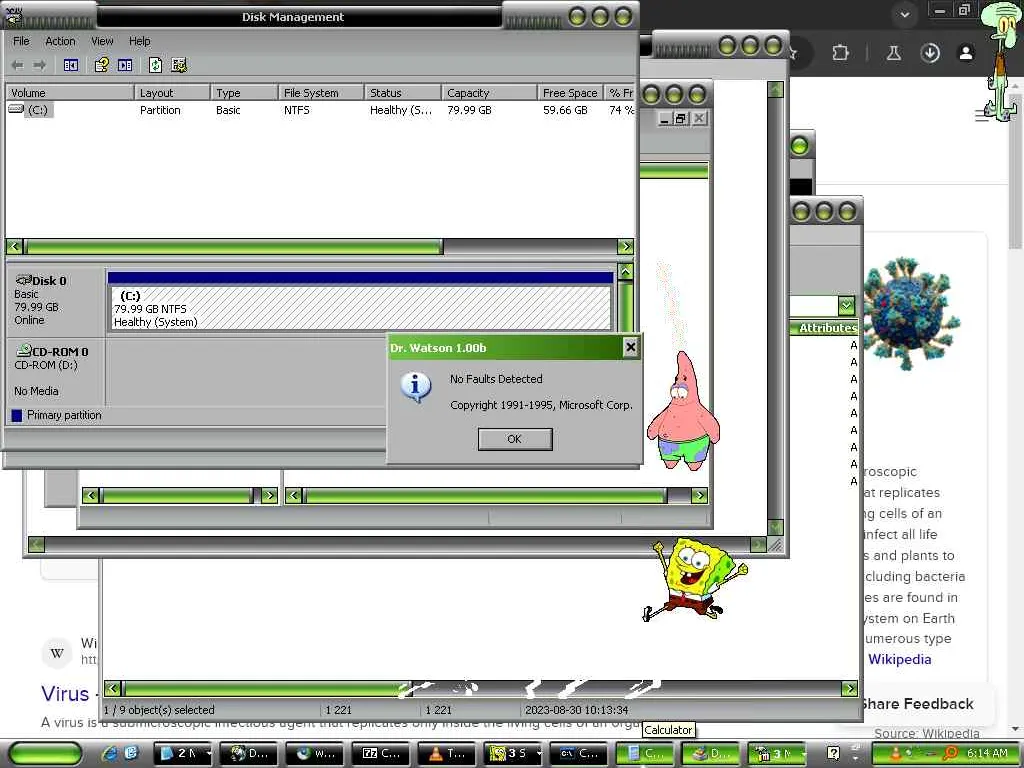Open the View menu in Disk Management

[x=102, y=41]
